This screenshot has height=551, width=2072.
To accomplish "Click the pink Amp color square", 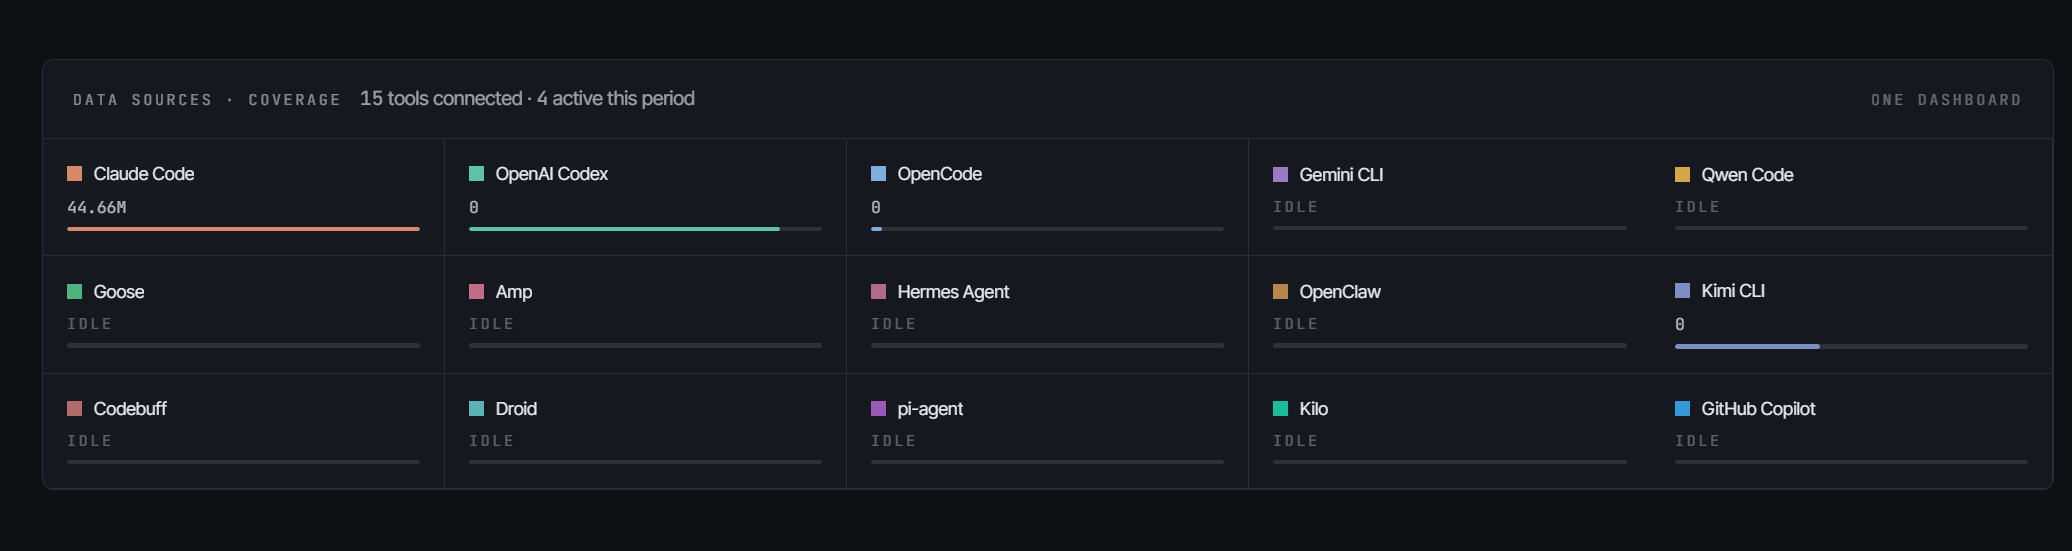I will click(x=476, y=292).
